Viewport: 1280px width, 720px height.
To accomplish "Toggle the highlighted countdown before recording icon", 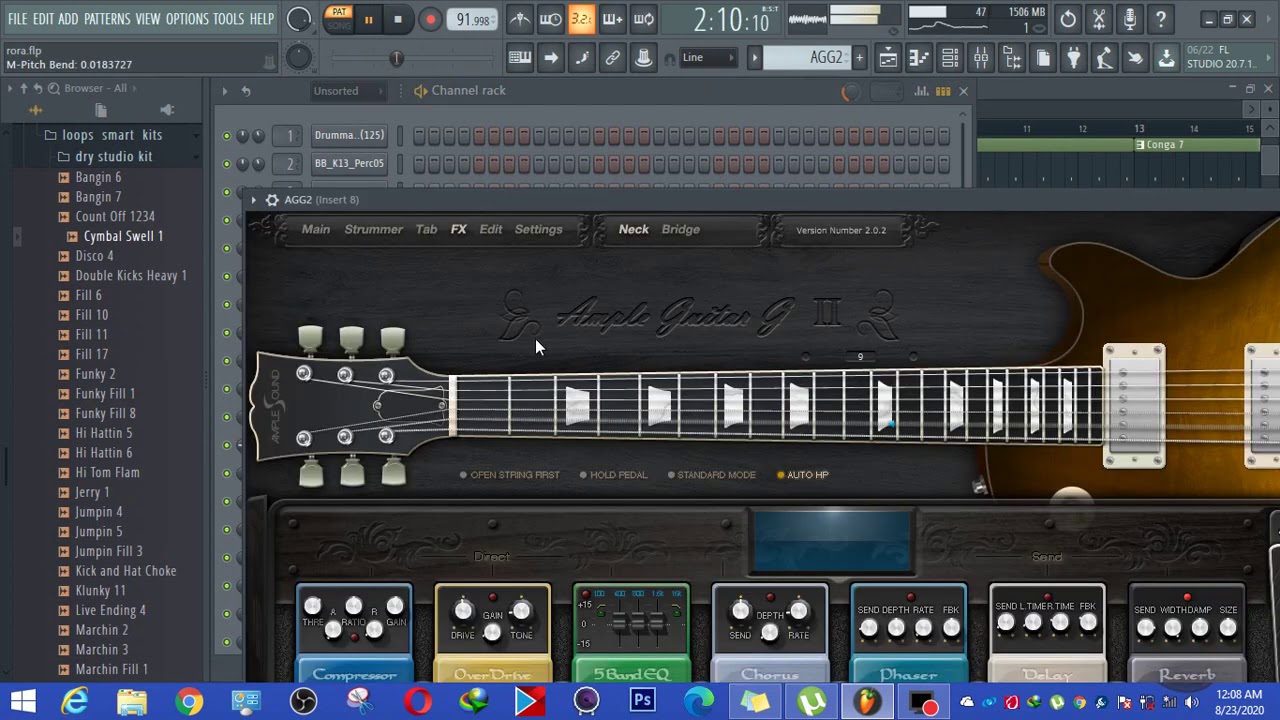I will (581, 19).
